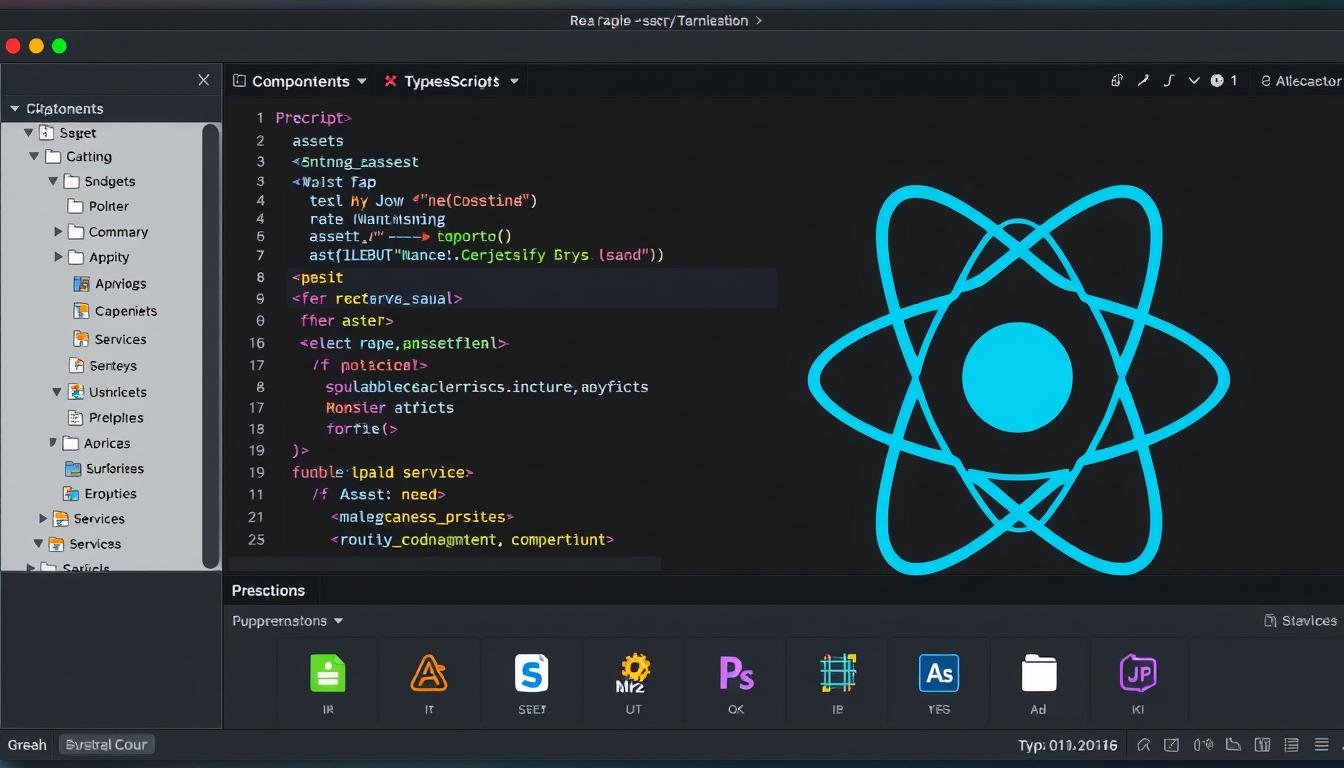The image size is (1344, 768).
Task: Click the boot-shaped icon in status bar
Action: click(x=1234, y=745)
